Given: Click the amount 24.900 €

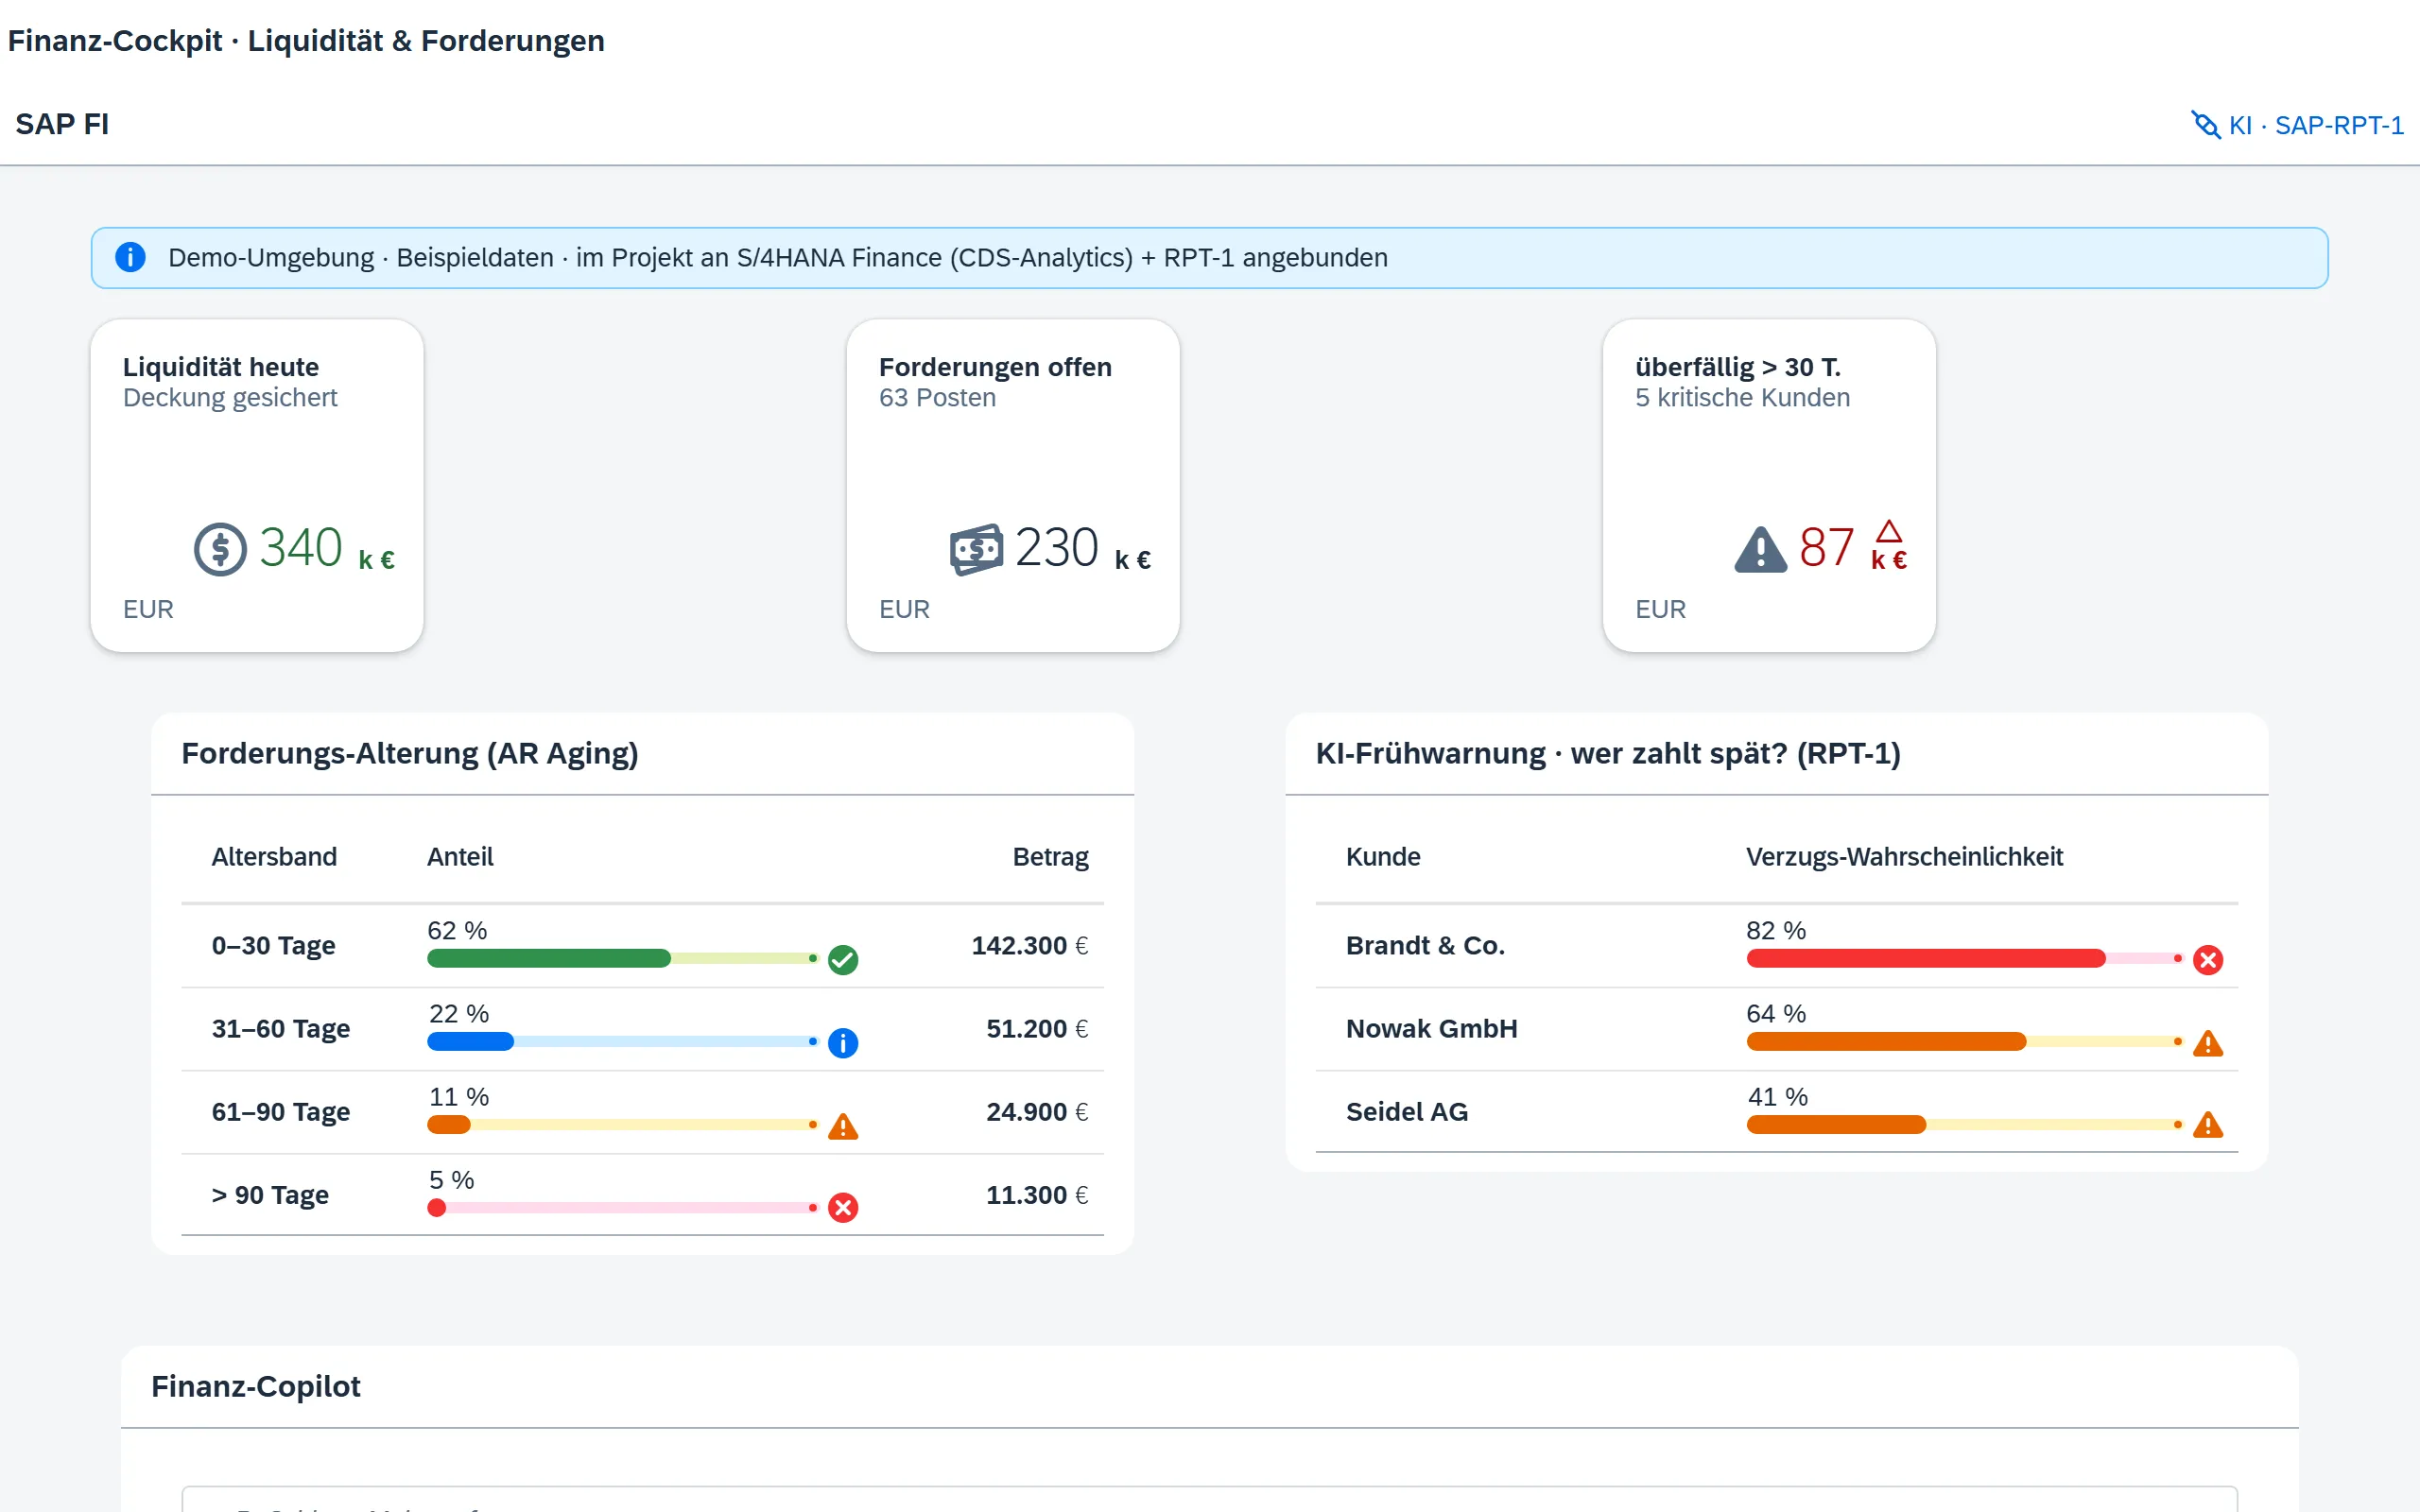Looking at the screenshot, I should point(1037,1111).
